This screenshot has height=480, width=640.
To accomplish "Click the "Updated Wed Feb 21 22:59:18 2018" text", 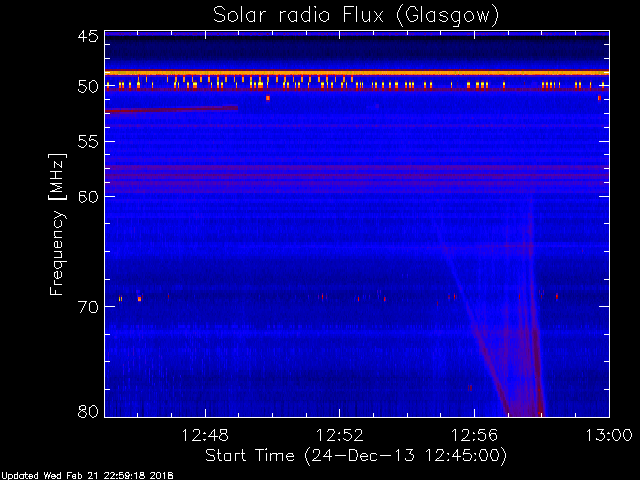I will coord(87,476).
